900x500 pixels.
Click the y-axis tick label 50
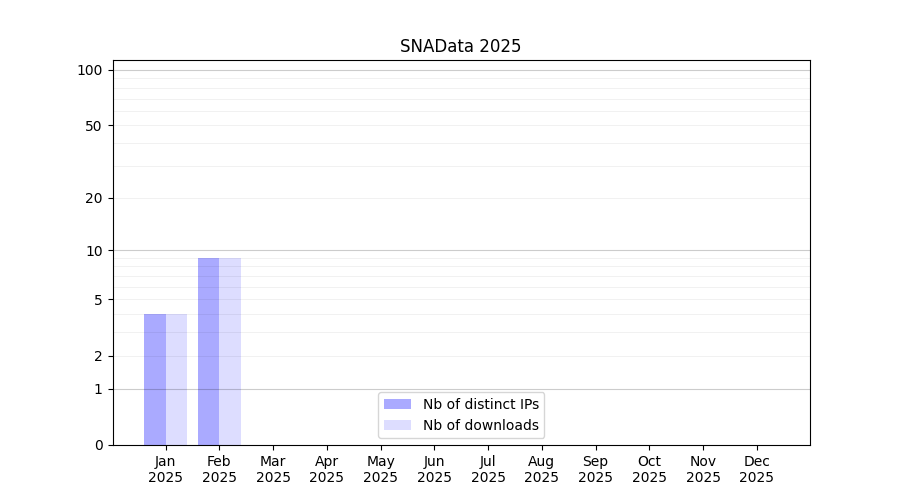pos(93,126)
